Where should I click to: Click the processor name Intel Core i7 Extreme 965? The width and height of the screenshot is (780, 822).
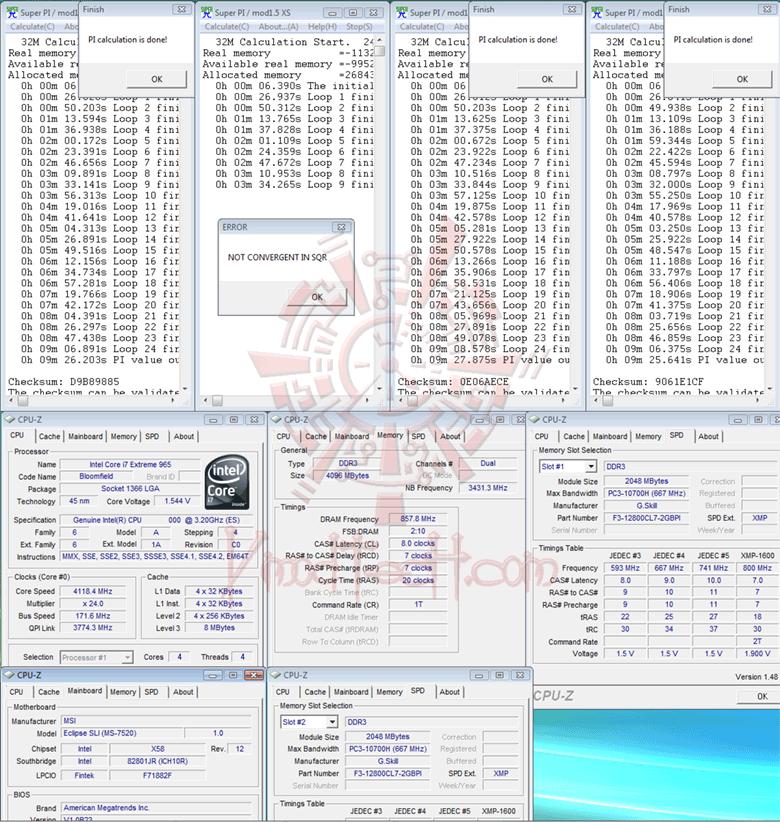click(x=130, y=464)
